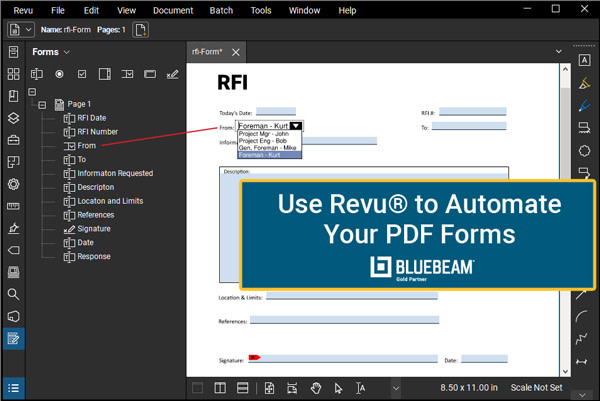Open the Layers panel icon
Image resolution: width=600 pixels, height=401 pixels.
coord(13,118)
